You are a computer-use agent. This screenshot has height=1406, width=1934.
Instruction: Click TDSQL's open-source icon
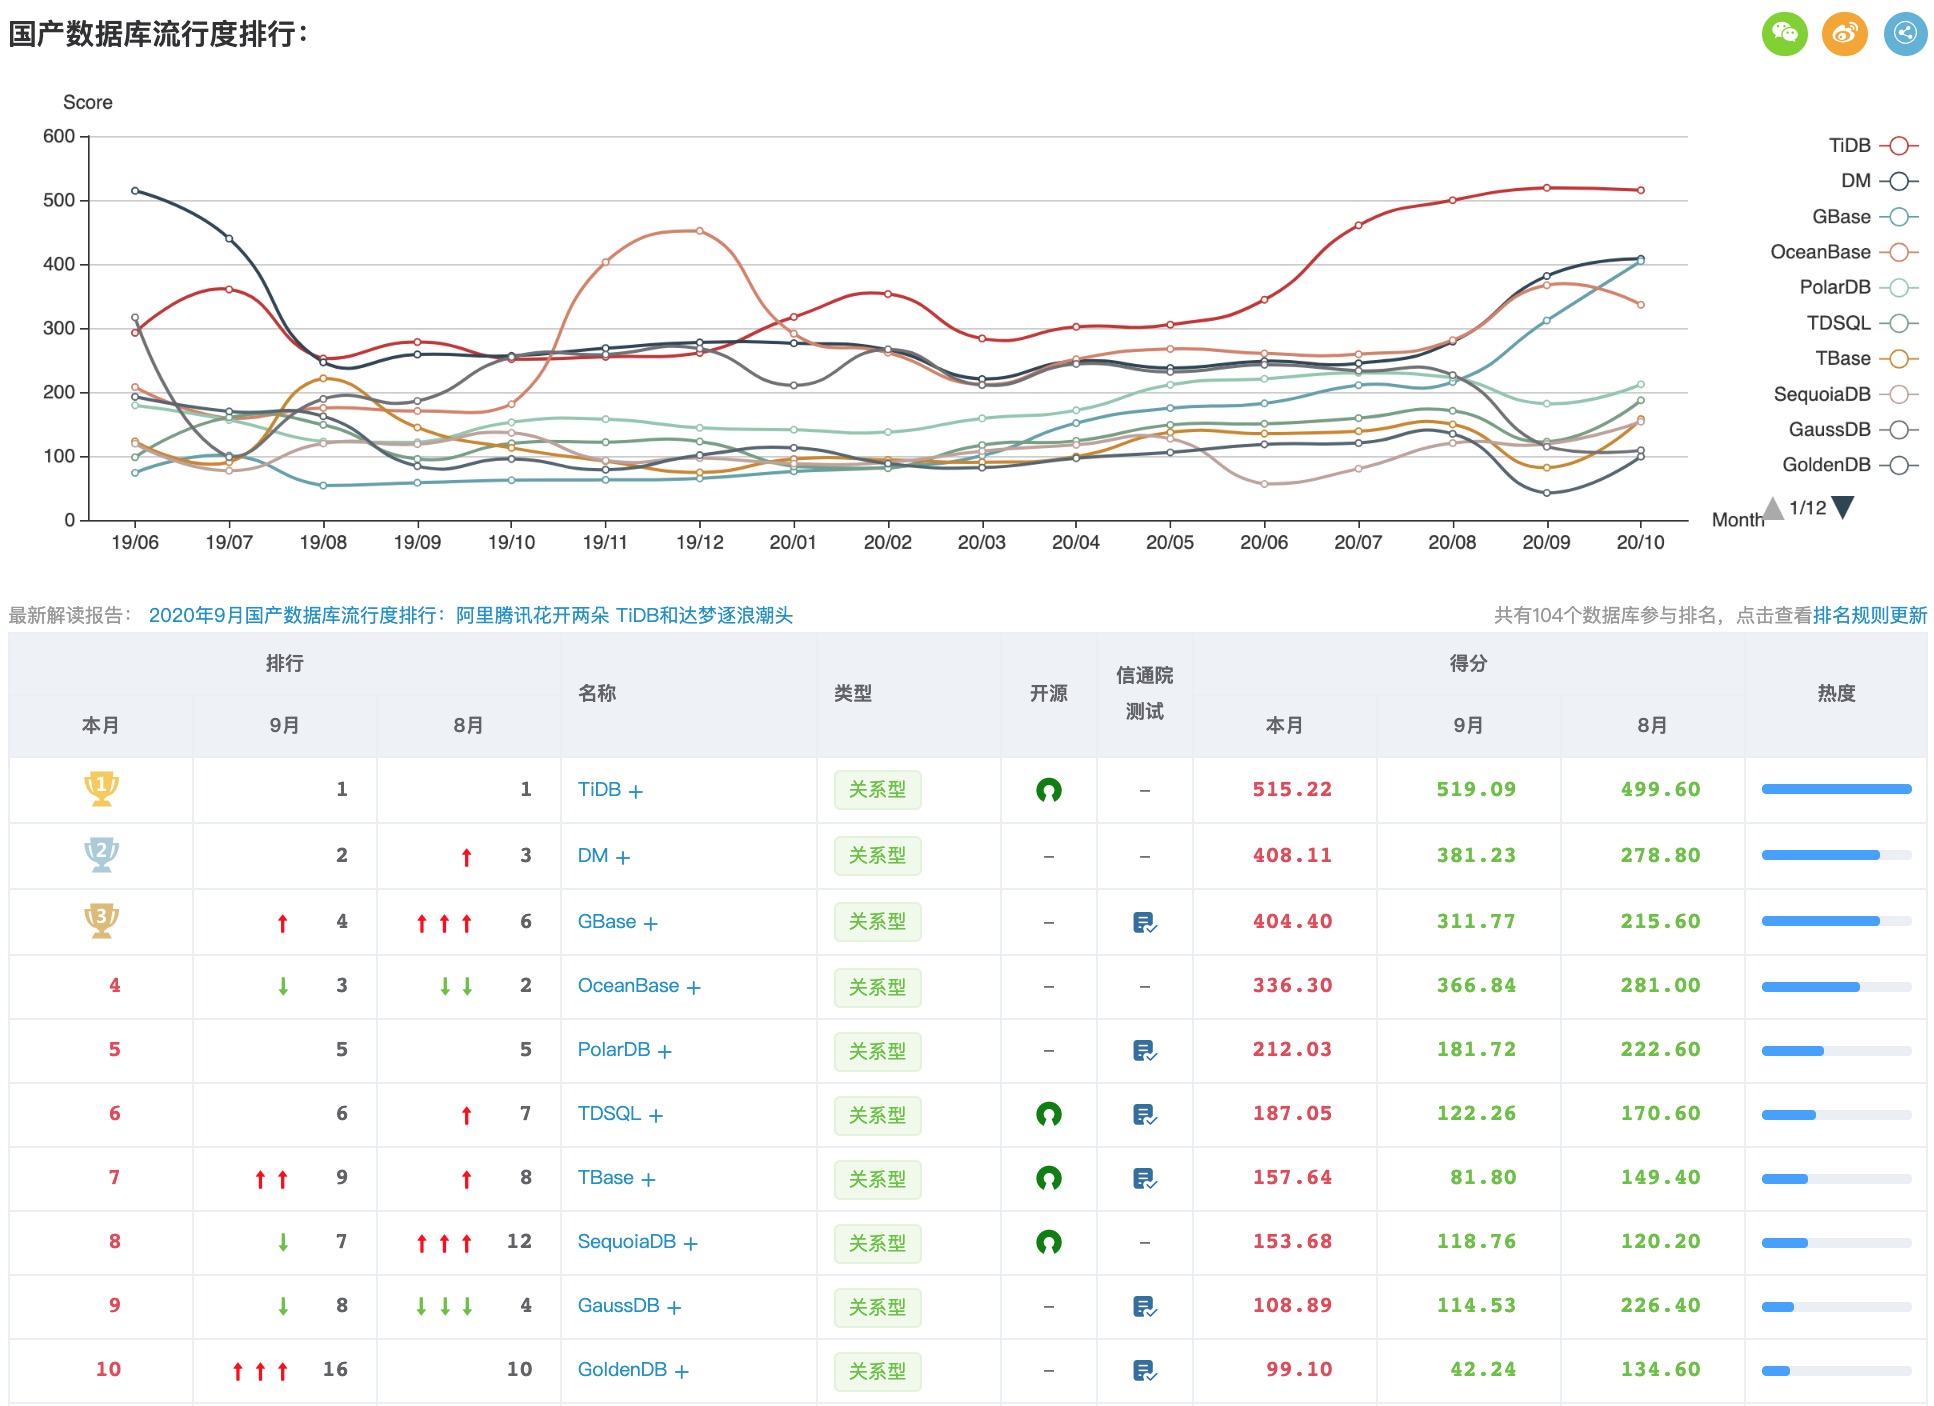pyautogui.click(x=1048, y=1114)
